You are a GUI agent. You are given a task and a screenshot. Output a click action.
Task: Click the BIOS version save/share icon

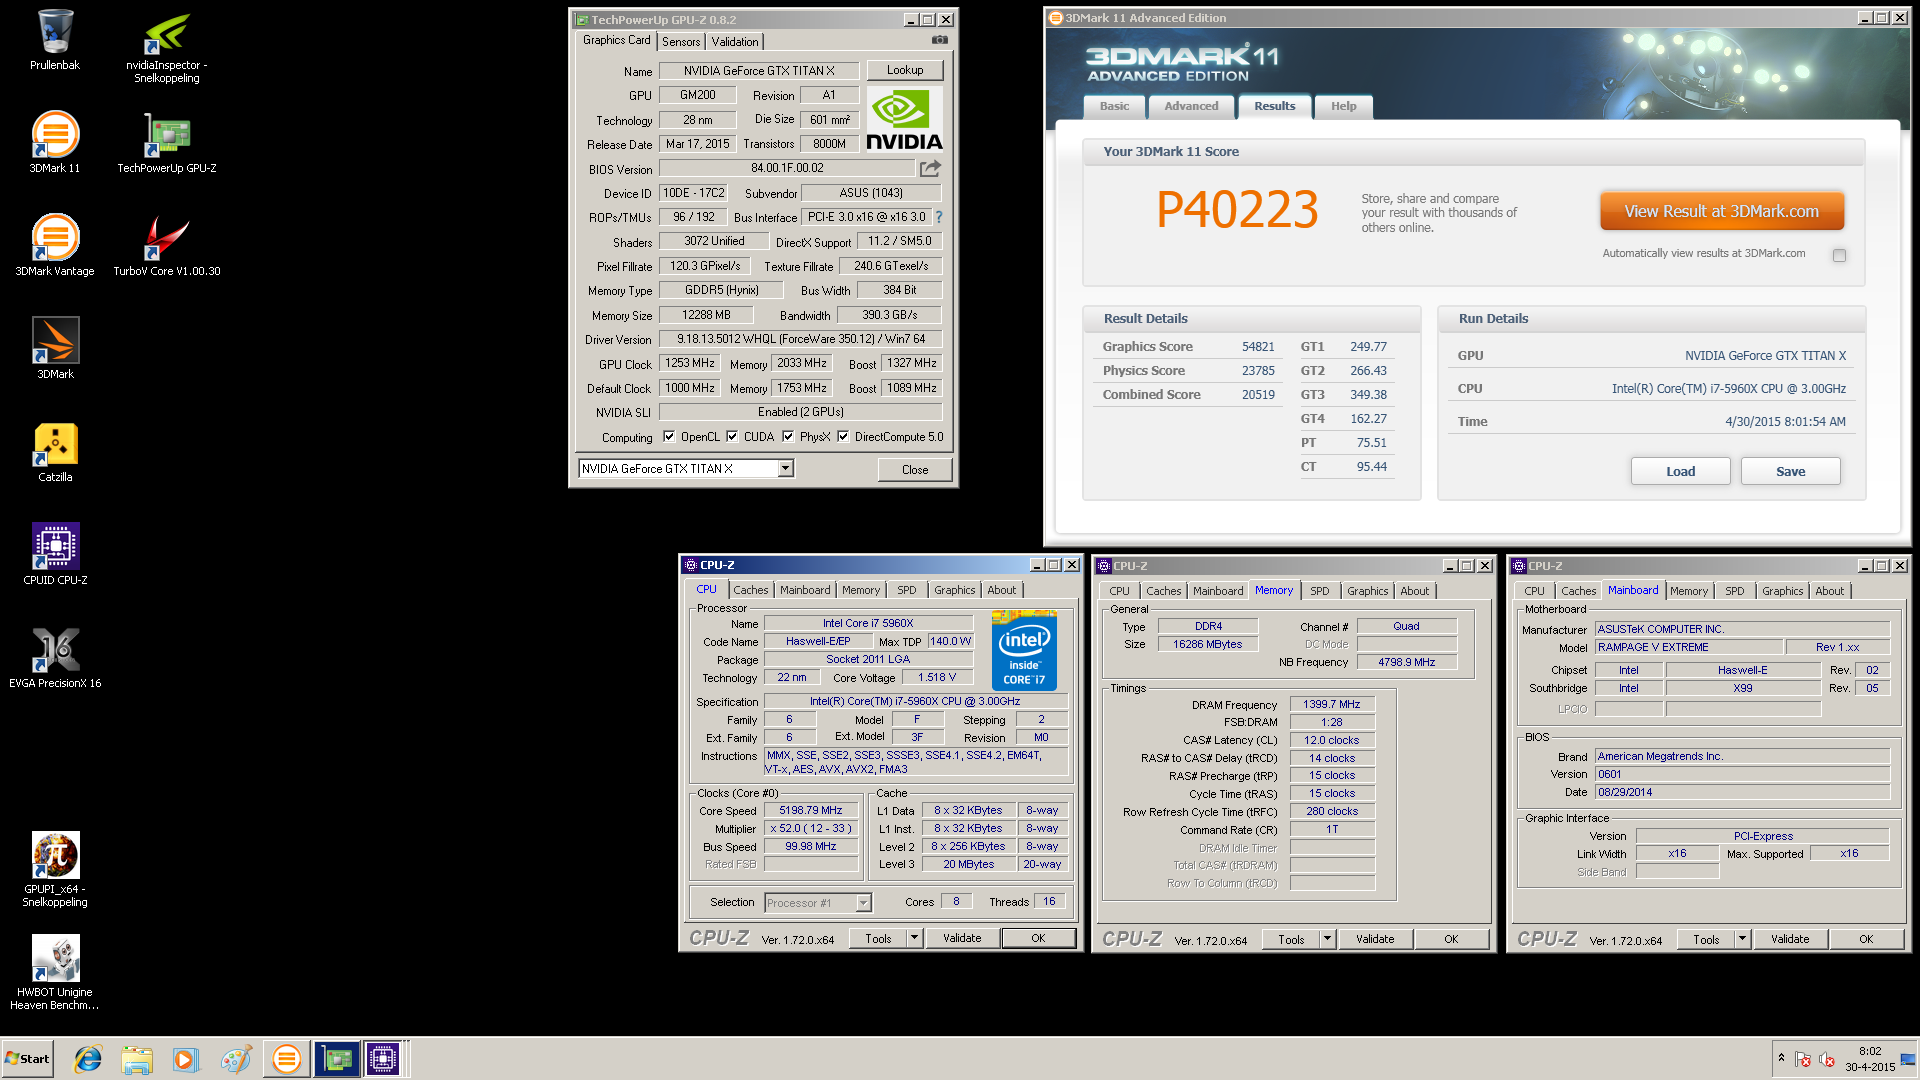click(930, 168)
